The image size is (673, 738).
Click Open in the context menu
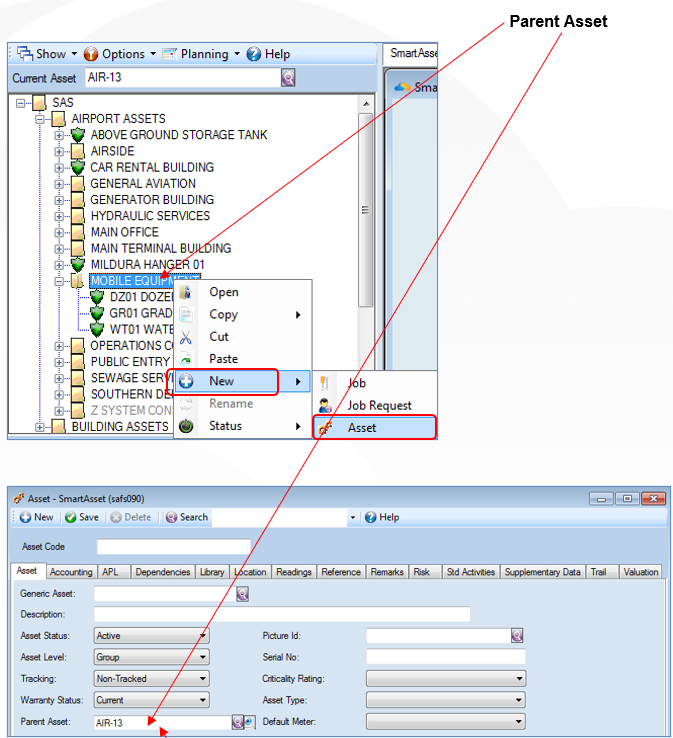click(223, 292)
